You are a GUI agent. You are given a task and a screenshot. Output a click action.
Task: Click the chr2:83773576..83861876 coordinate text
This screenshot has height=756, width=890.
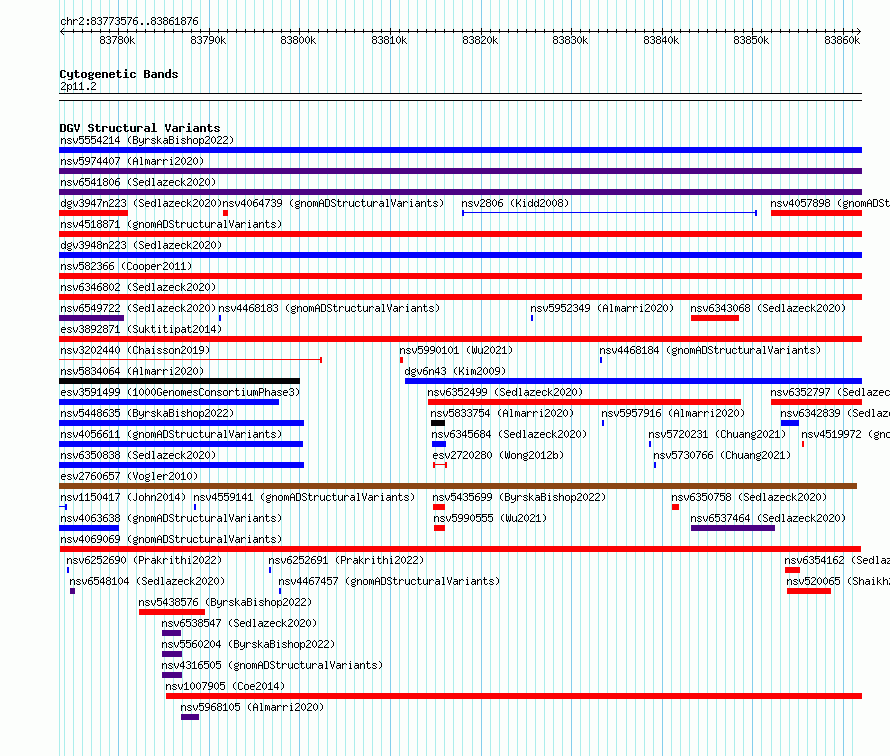(129, 21)
